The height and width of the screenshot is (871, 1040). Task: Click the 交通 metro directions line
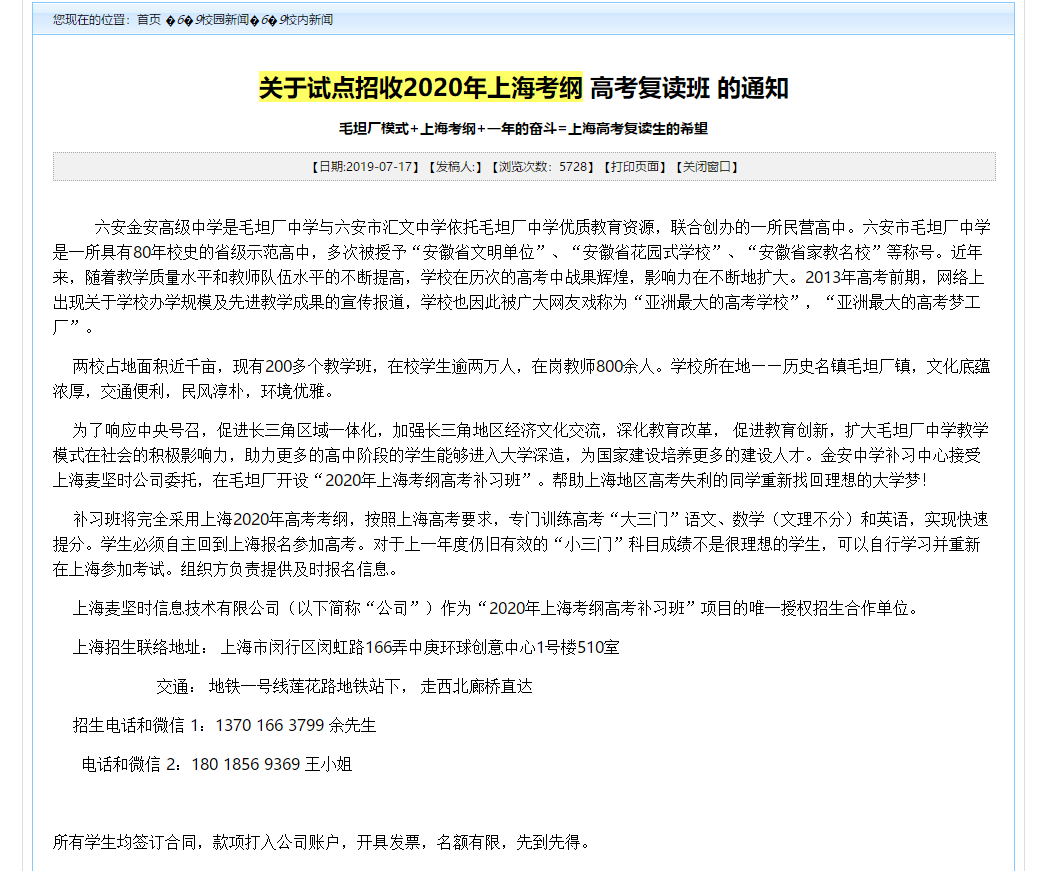pos(344,686)
